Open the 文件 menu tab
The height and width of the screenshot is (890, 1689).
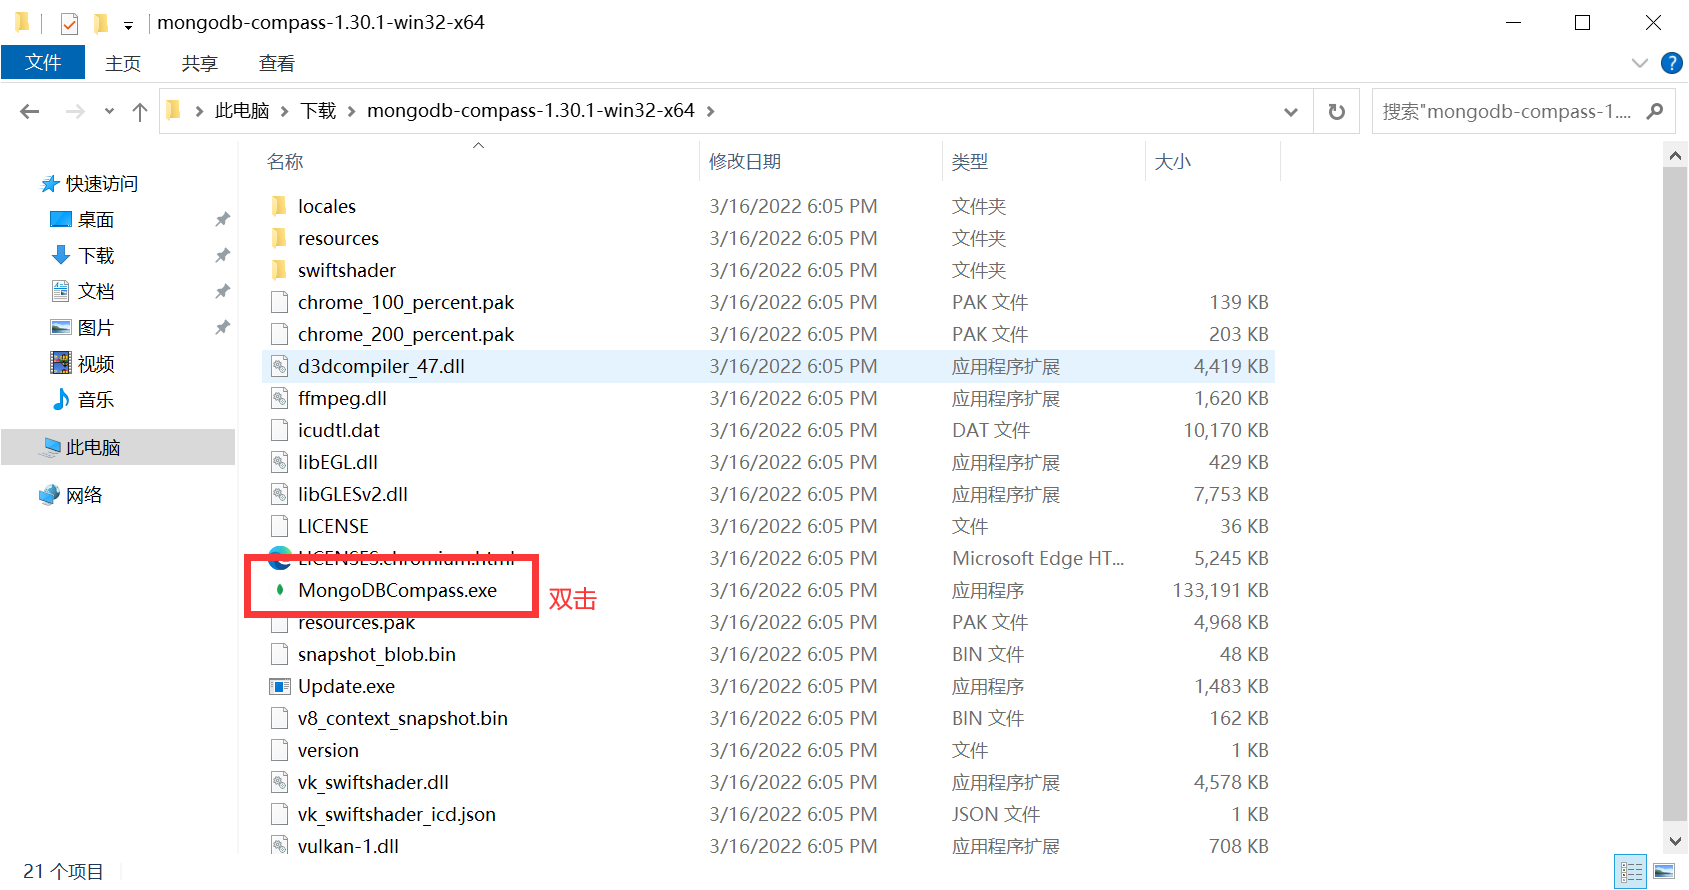click(x=43, y=63)
